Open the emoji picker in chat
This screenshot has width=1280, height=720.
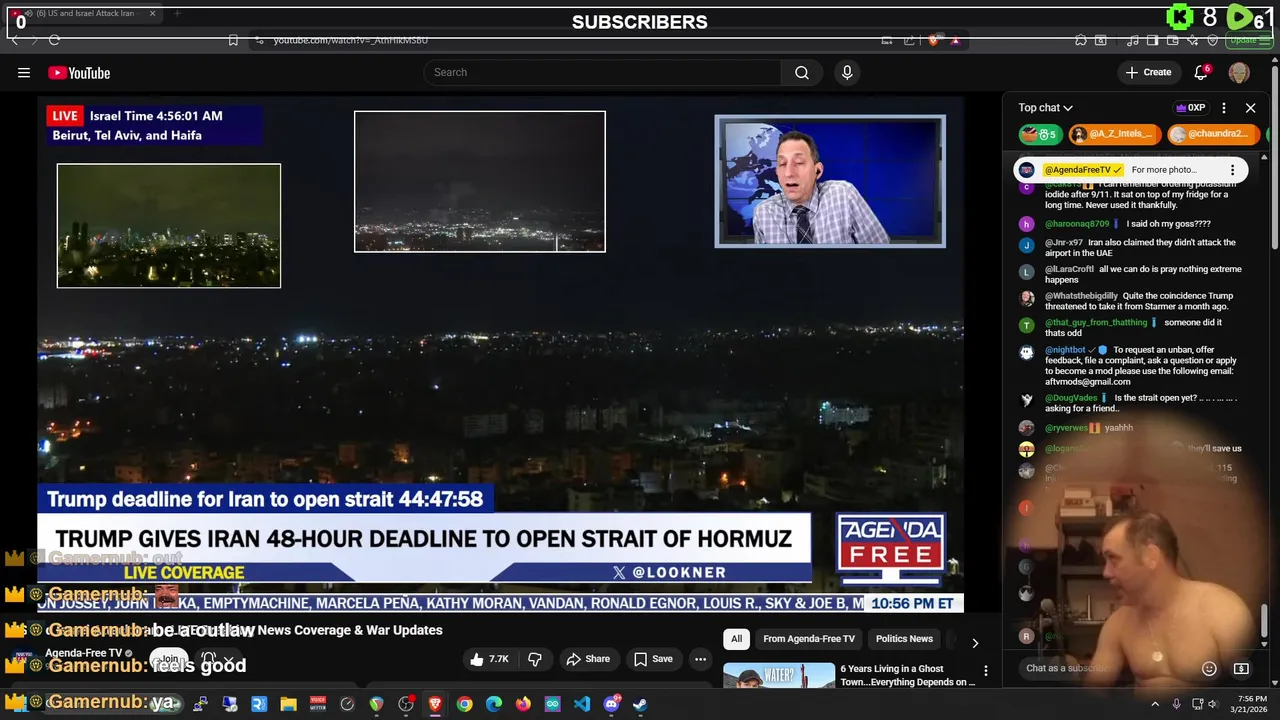pyautogui.click(x=1209, y=668)
